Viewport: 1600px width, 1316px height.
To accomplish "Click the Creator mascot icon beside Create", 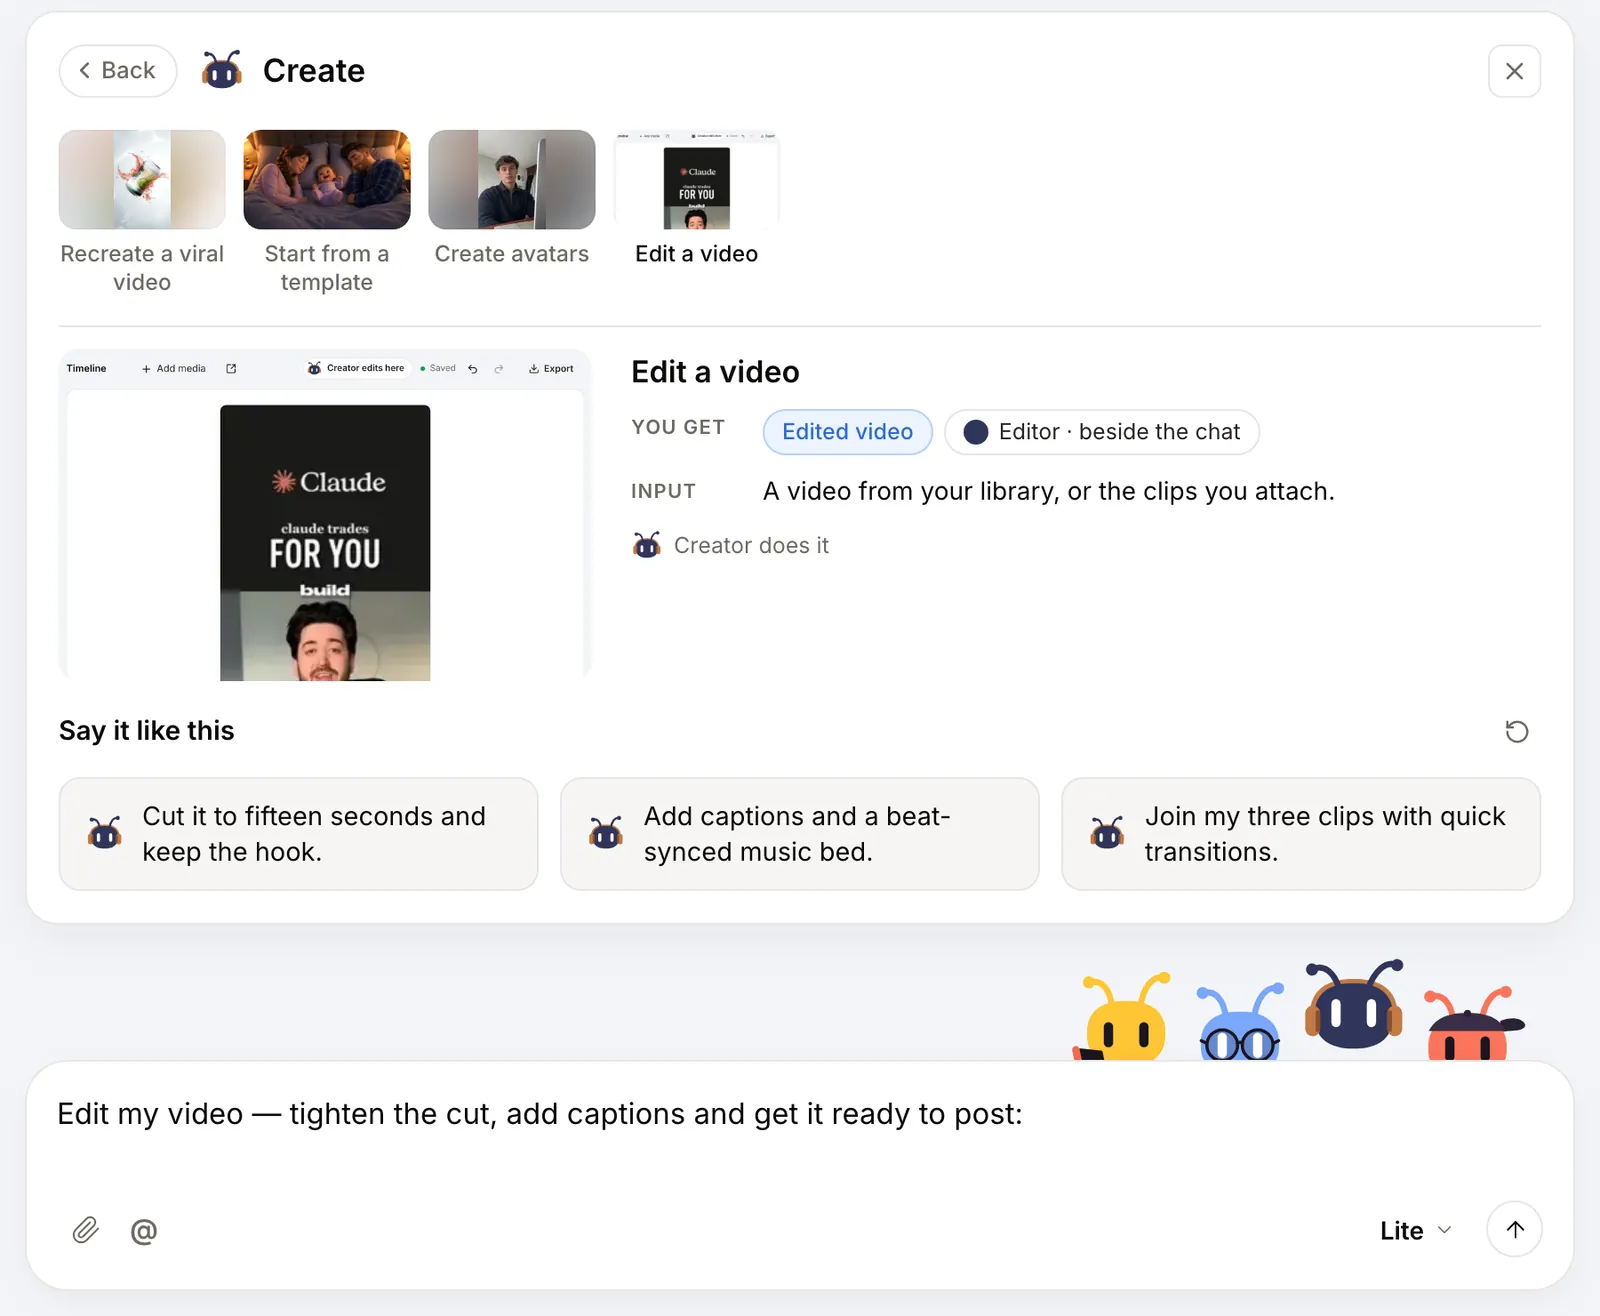I will [x=222, y=70].
